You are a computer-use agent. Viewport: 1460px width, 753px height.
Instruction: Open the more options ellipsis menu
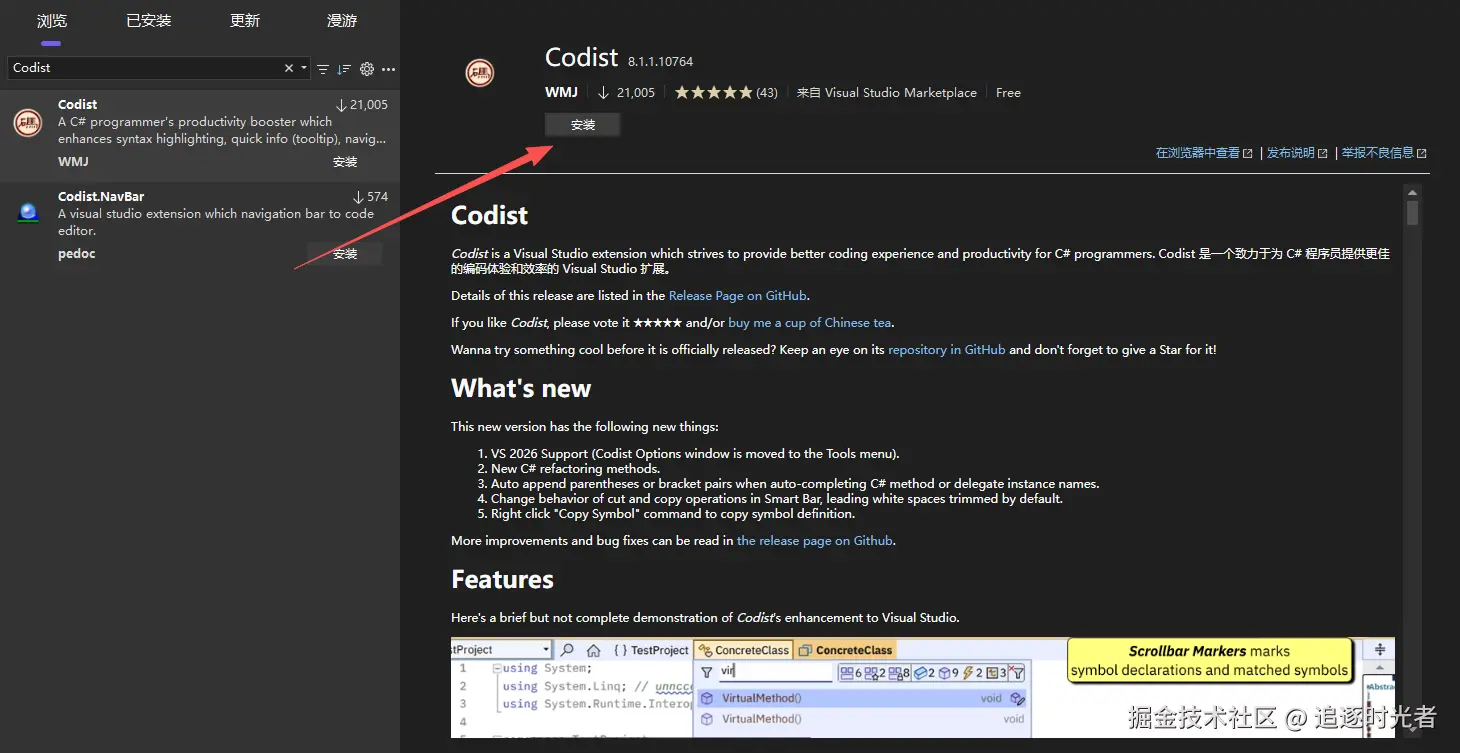pos(389,69)
